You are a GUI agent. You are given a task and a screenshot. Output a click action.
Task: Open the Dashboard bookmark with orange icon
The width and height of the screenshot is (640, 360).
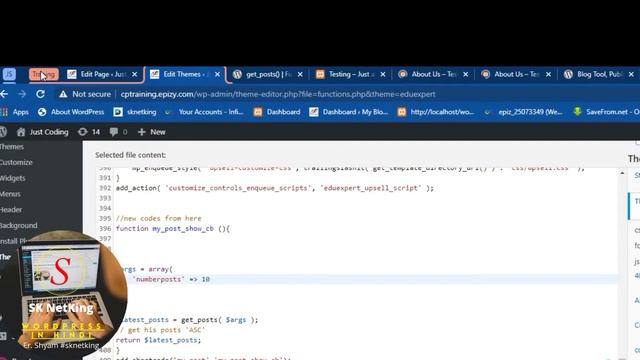click(277, 112)
